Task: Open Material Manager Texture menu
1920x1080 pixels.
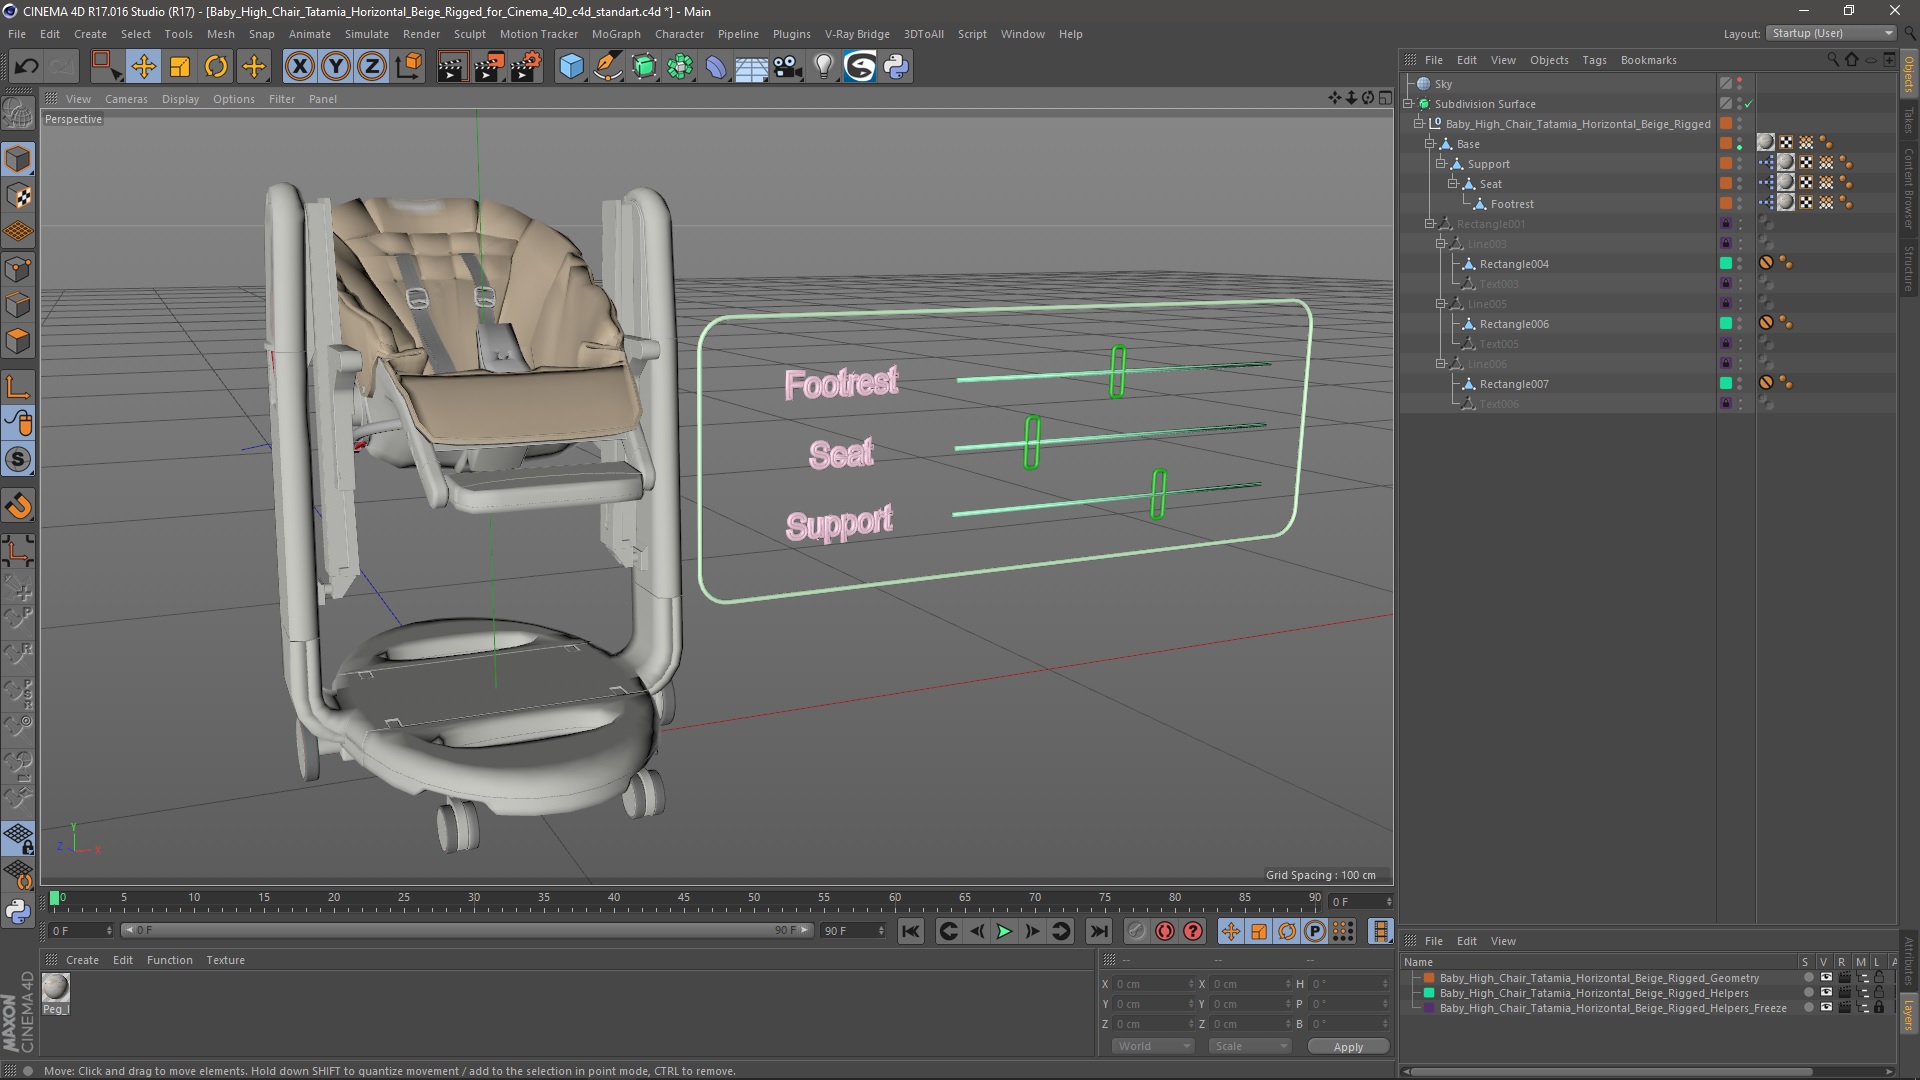Action: (x=225, y=960)
